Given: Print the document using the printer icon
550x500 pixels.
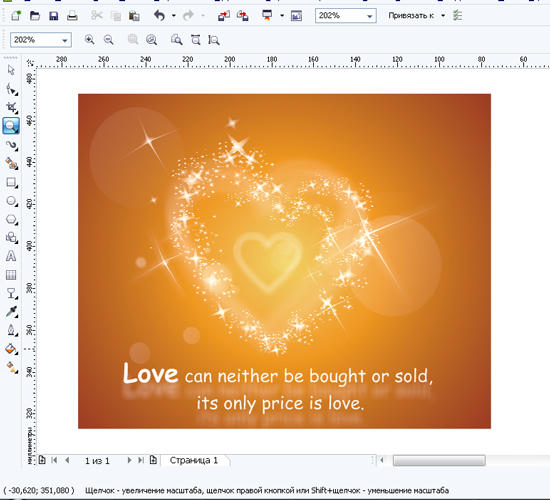Looking at the screenshot, I should point(72,16).
